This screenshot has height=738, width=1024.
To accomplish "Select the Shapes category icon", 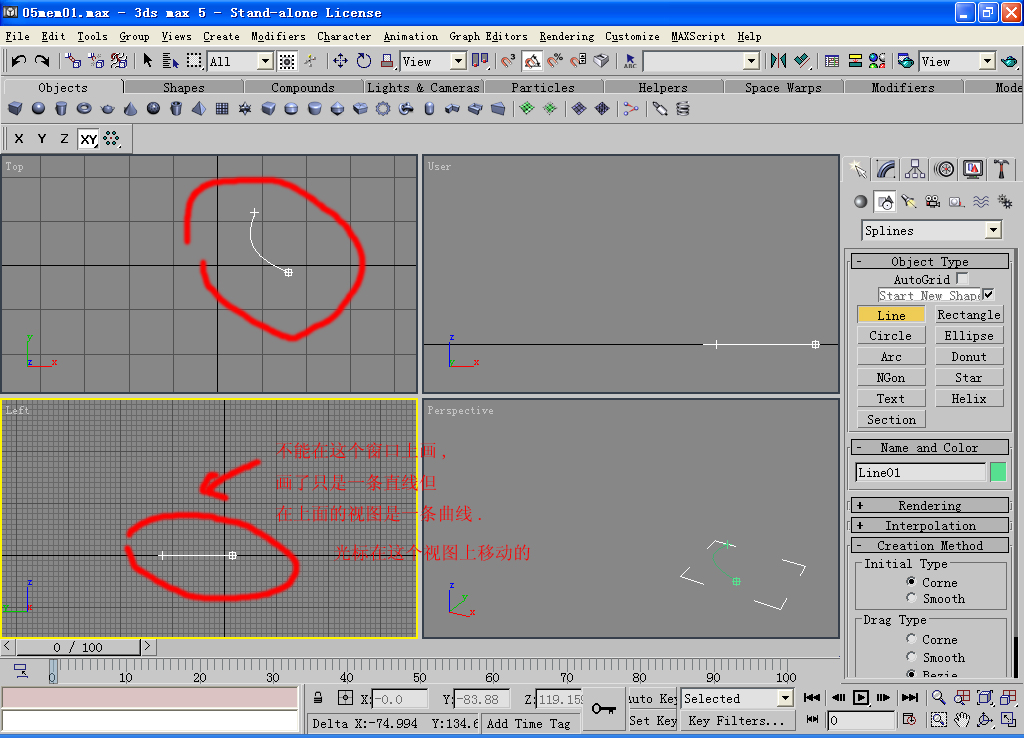I will click(885, 202).
